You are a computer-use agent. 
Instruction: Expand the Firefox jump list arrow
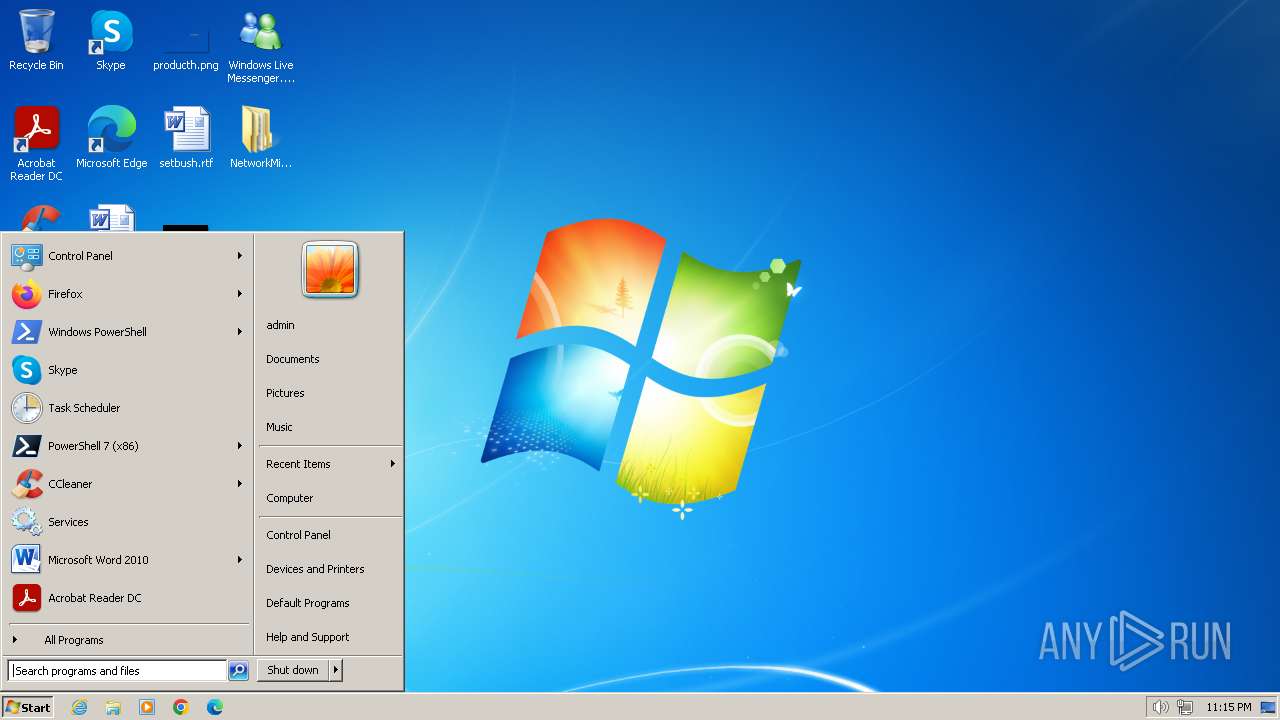[x=240, y=294]
